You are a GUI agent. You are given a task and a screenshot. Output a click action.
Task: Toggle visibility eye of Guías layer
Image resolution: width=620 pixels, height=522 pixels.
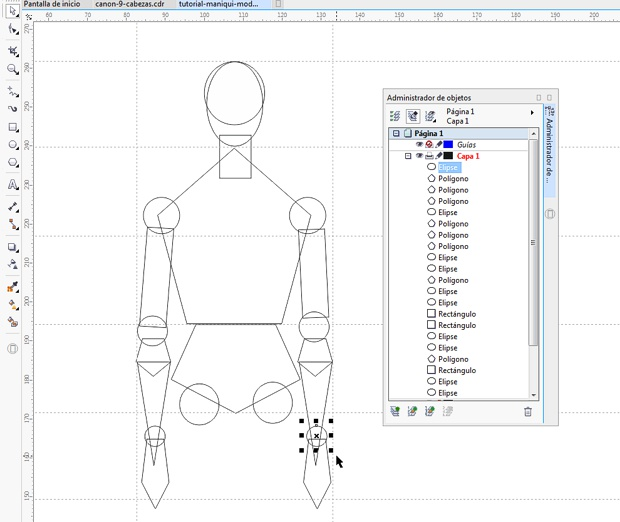419,145
